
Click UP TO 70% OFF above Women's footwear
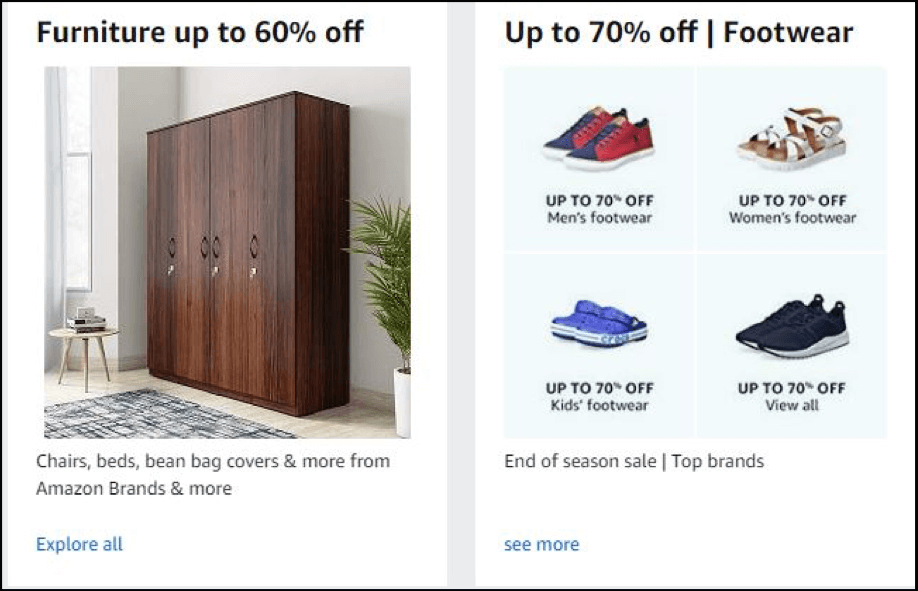(x=792, y=201)
